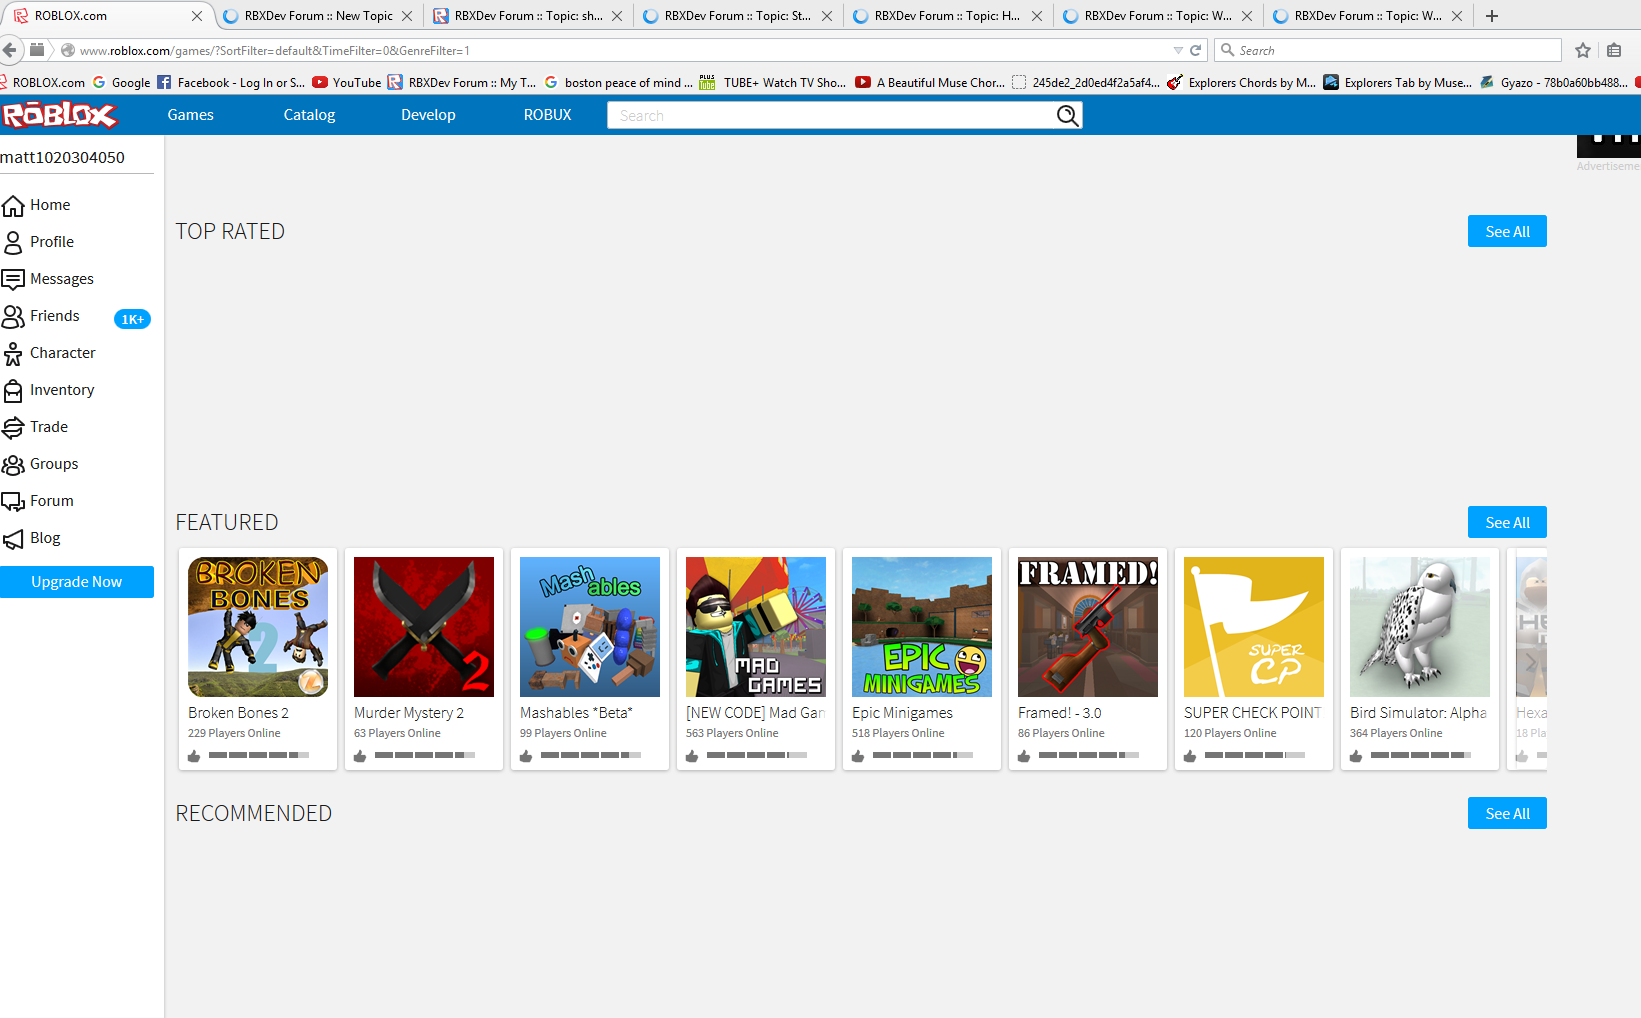Open the Mashables *Beta* thumbnail

(590, 627)
